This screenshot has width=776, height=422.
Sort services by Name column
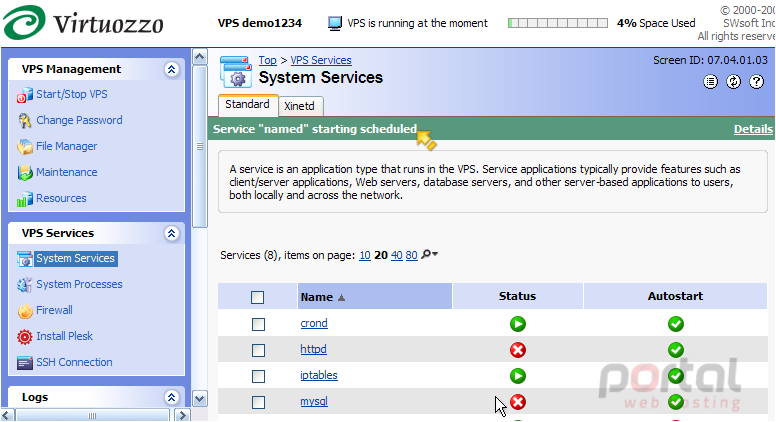click(317, 297)
